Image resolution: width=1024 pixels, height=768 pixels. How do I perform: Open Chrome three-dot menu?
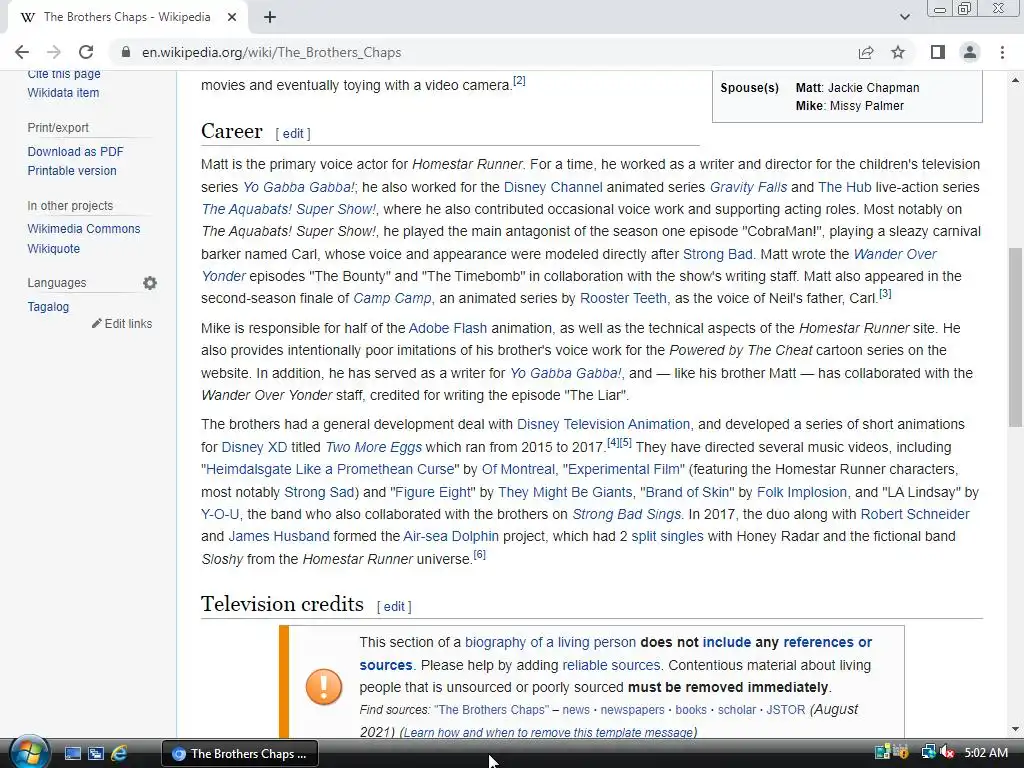(1002, 52)
